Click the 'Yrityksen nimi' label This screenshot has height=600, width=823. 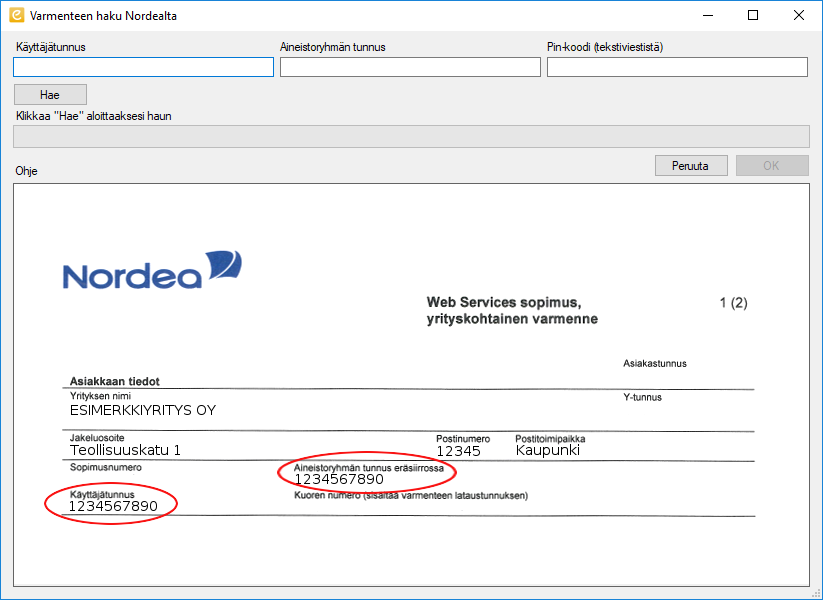(x=100, y=396)
